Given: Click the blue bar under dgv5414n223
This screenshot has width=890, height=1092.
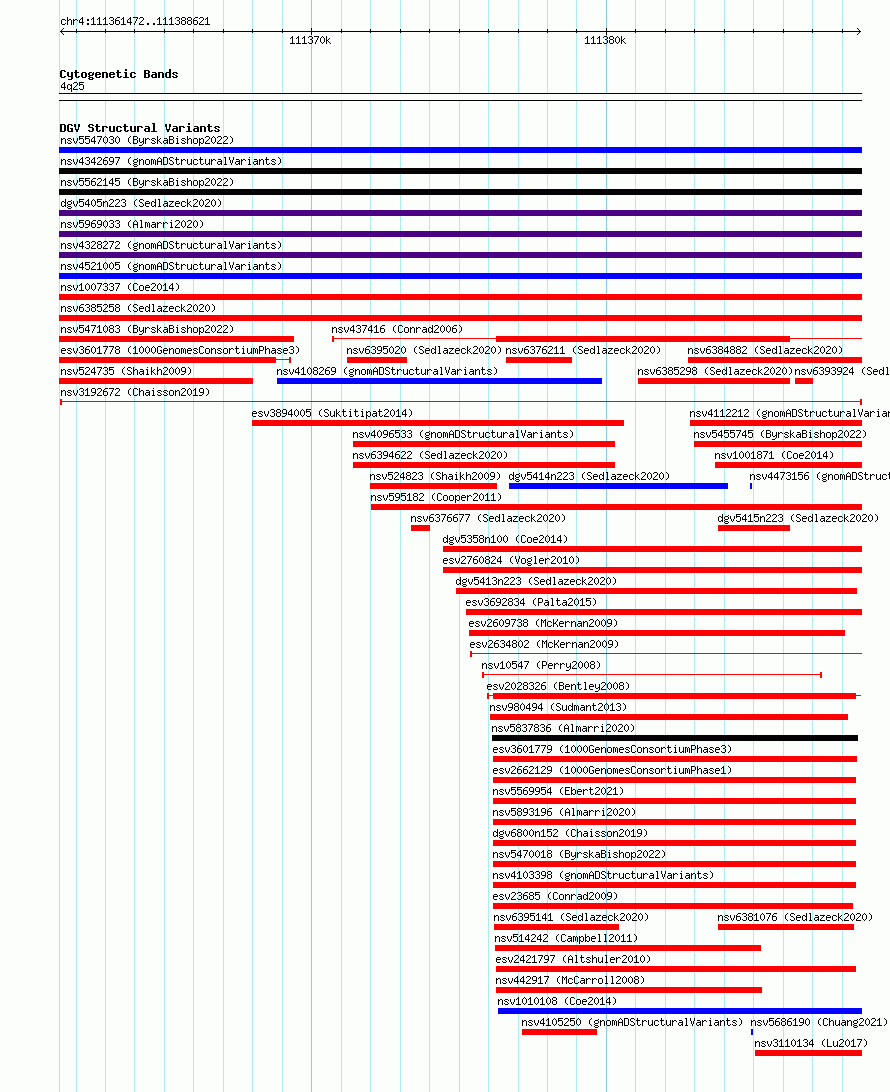Looking at the screenshot, I should tap(618, 486).
